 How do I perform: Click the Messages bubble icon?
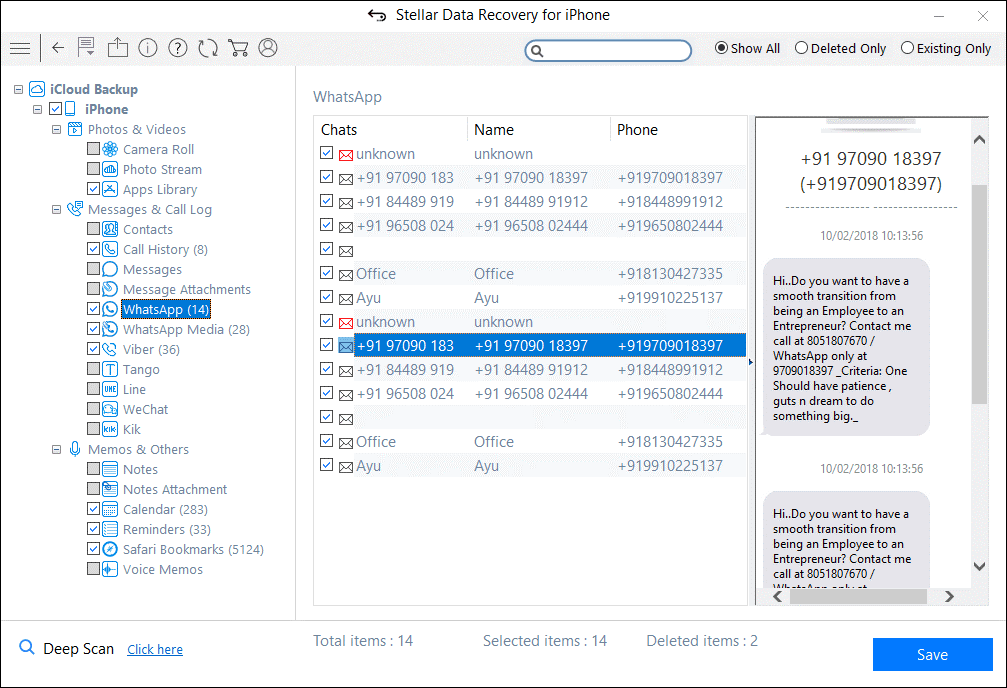click(110, 269)
